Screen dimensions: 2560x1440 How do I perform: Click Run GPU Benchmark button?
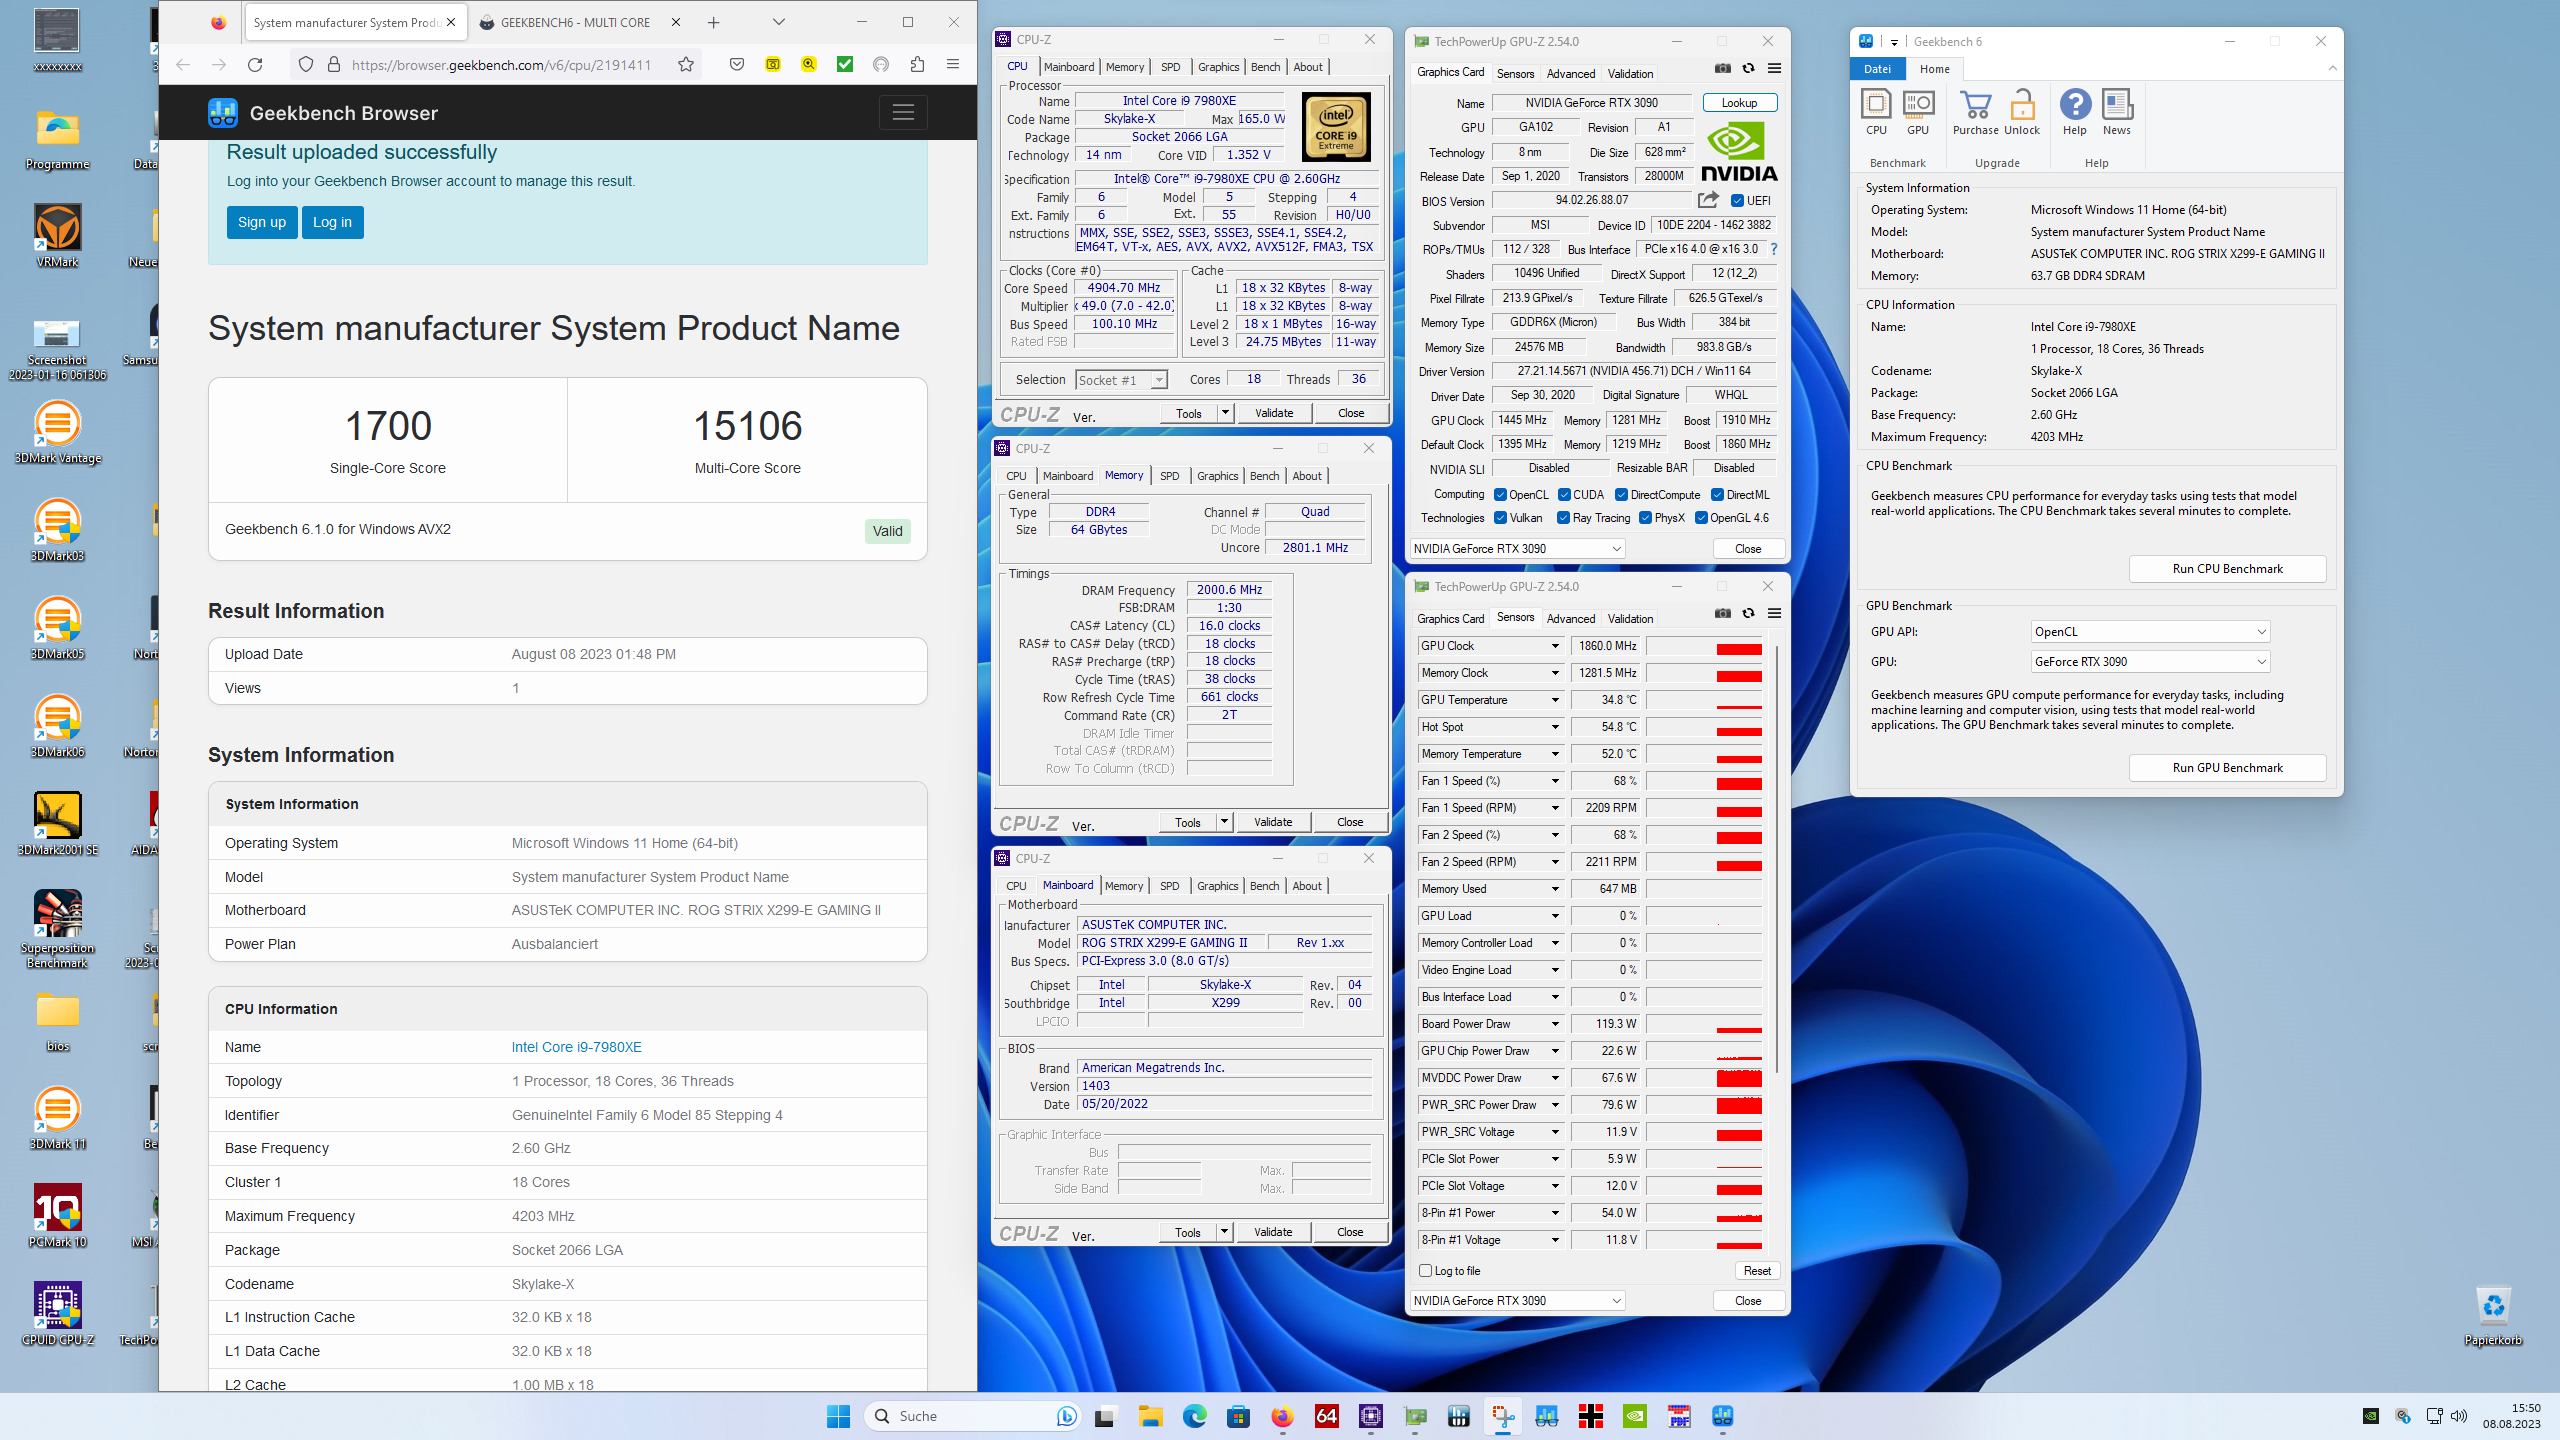click(x=2227, y=767)
